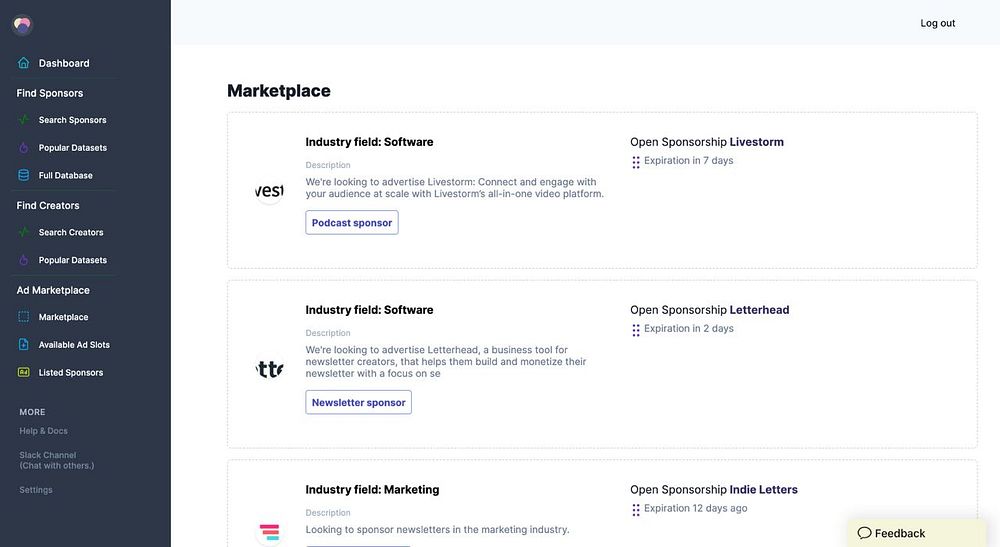This screenshot has width=1000, height=547.
Task: Click the flame icon beside Find Creators Popular Datasets
Action: coord(24,259)
